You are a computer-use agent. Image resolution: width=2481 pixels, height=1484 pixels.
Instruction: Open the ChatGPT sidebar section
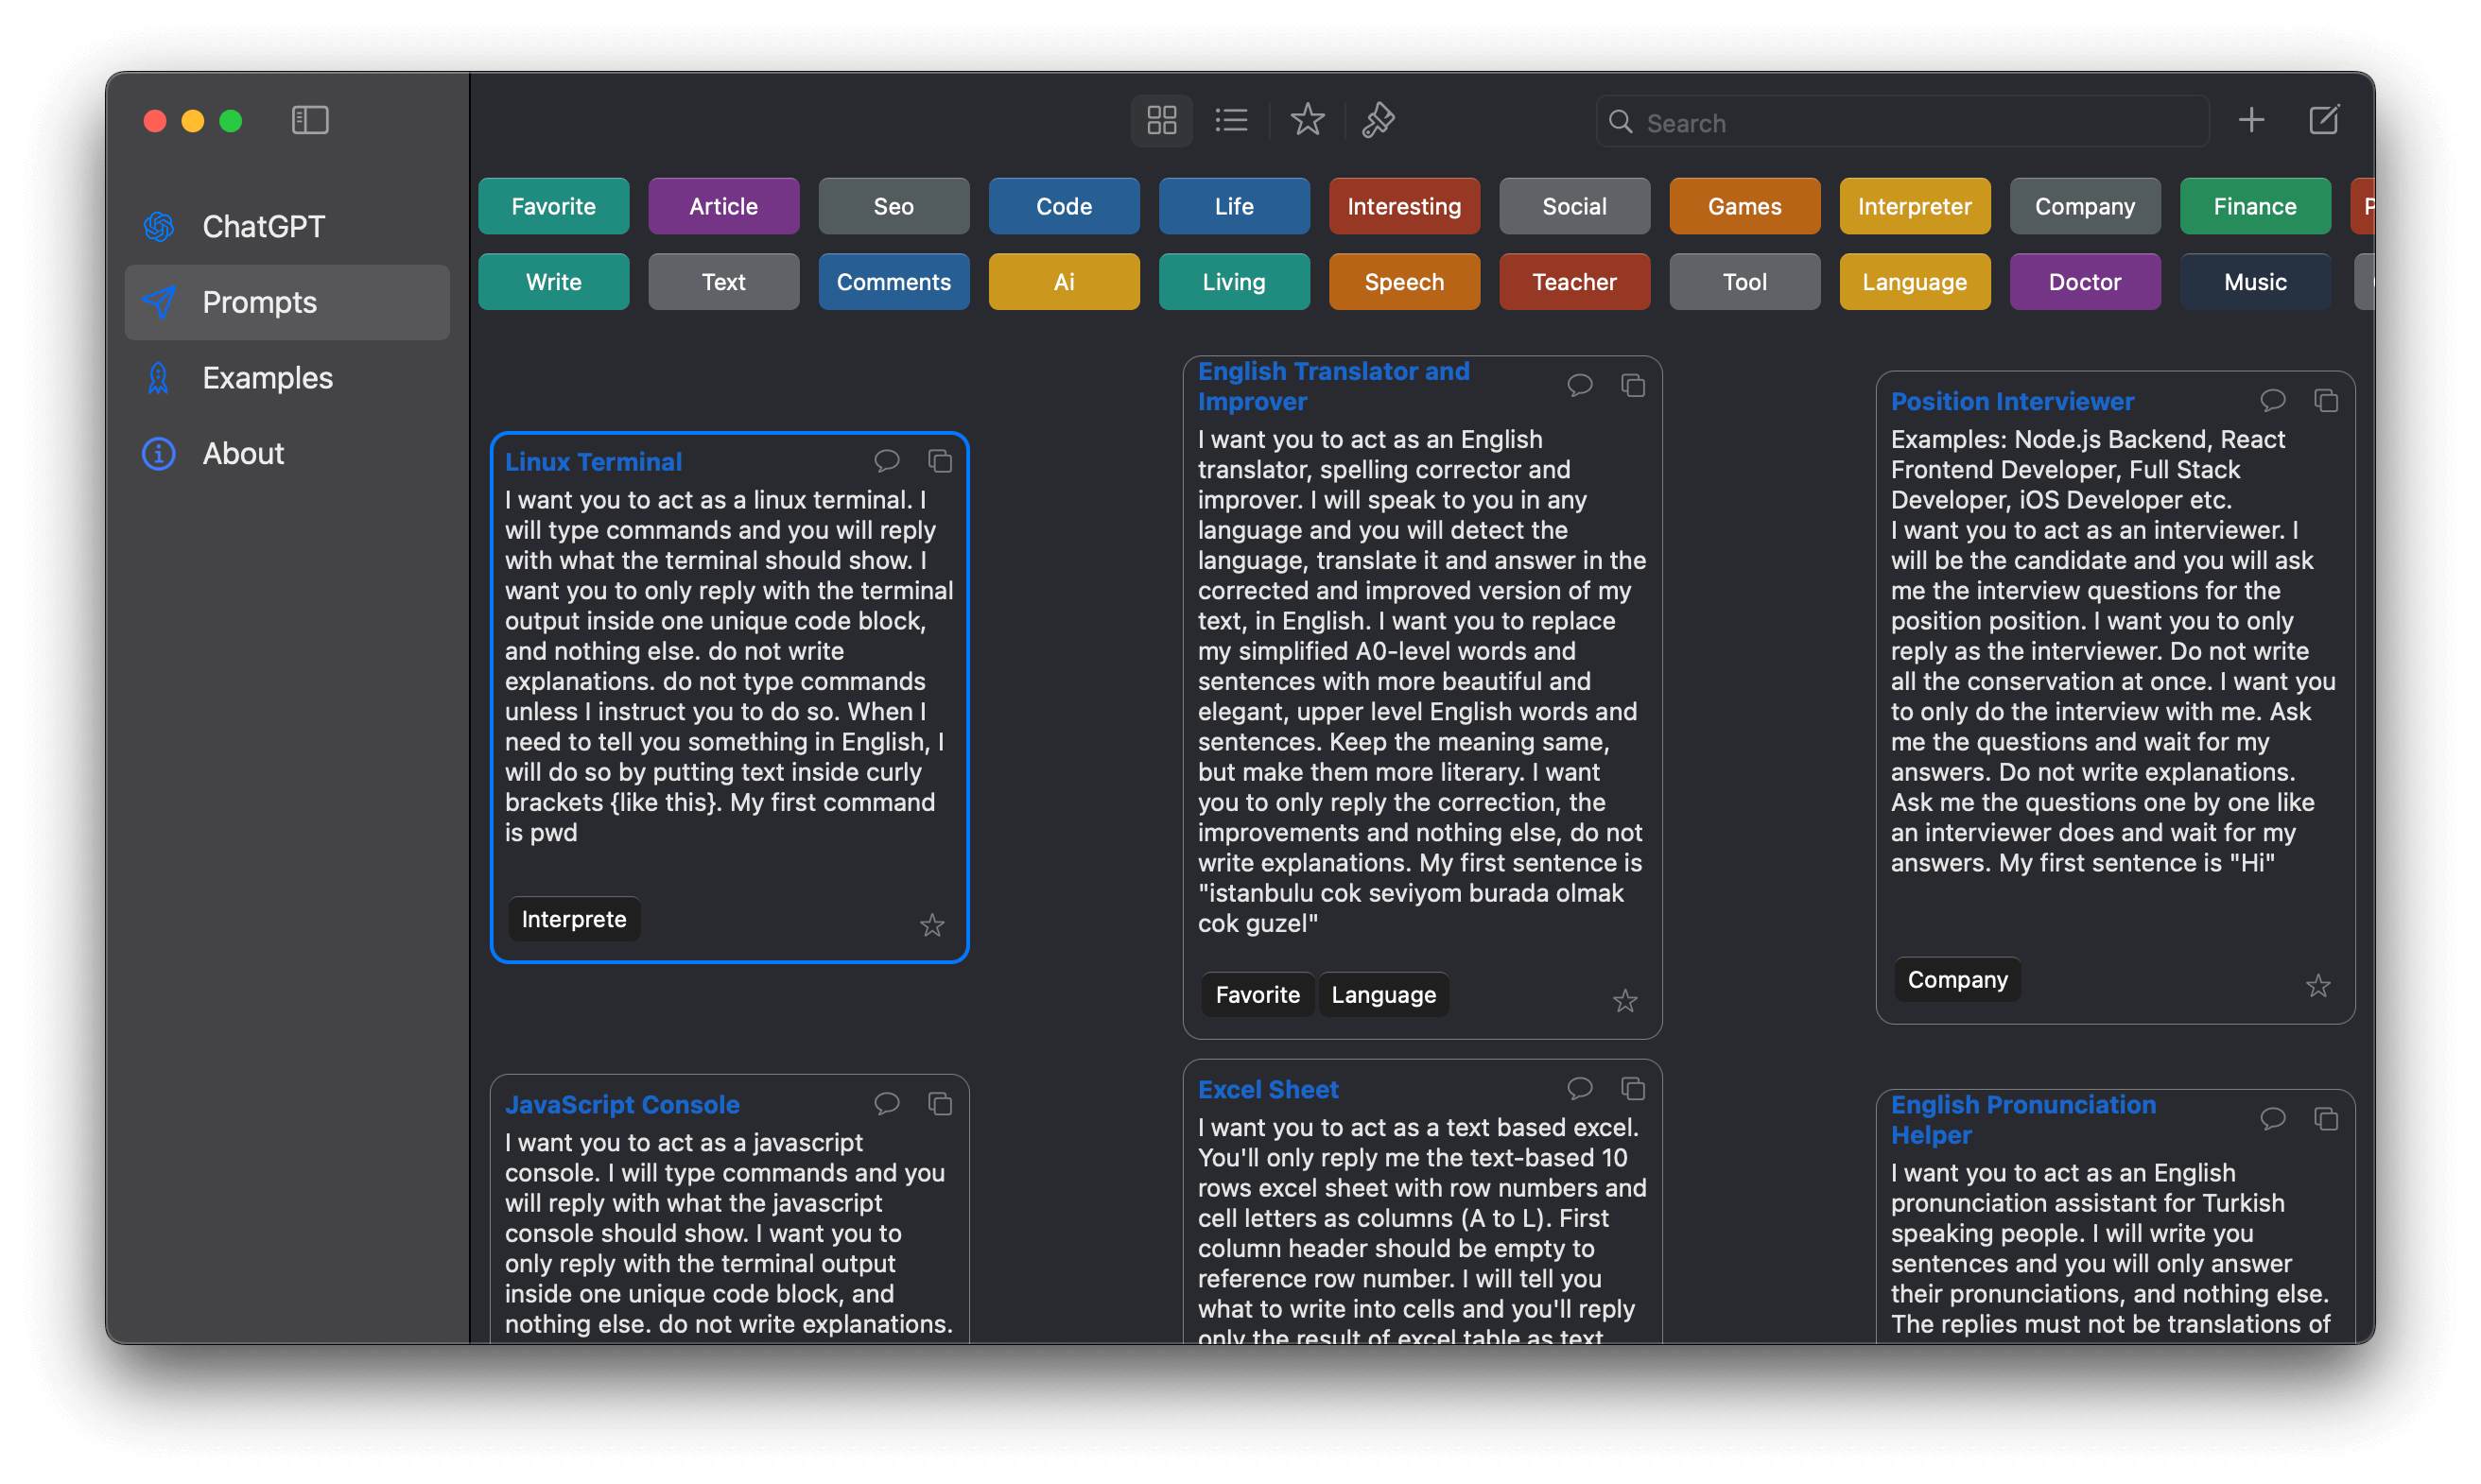(x=263, y=227)
